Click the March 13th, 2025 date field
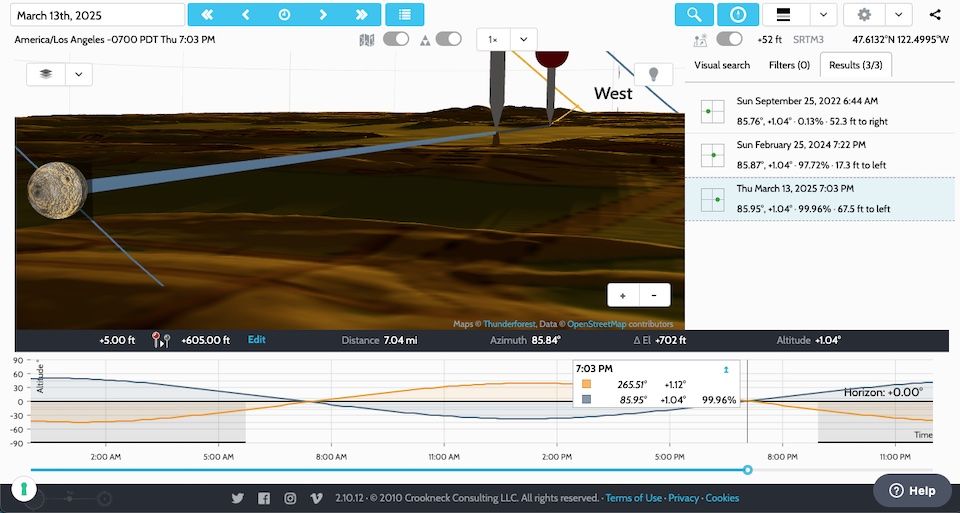Screen dimensions: 960x513 [x=97, y=15]
